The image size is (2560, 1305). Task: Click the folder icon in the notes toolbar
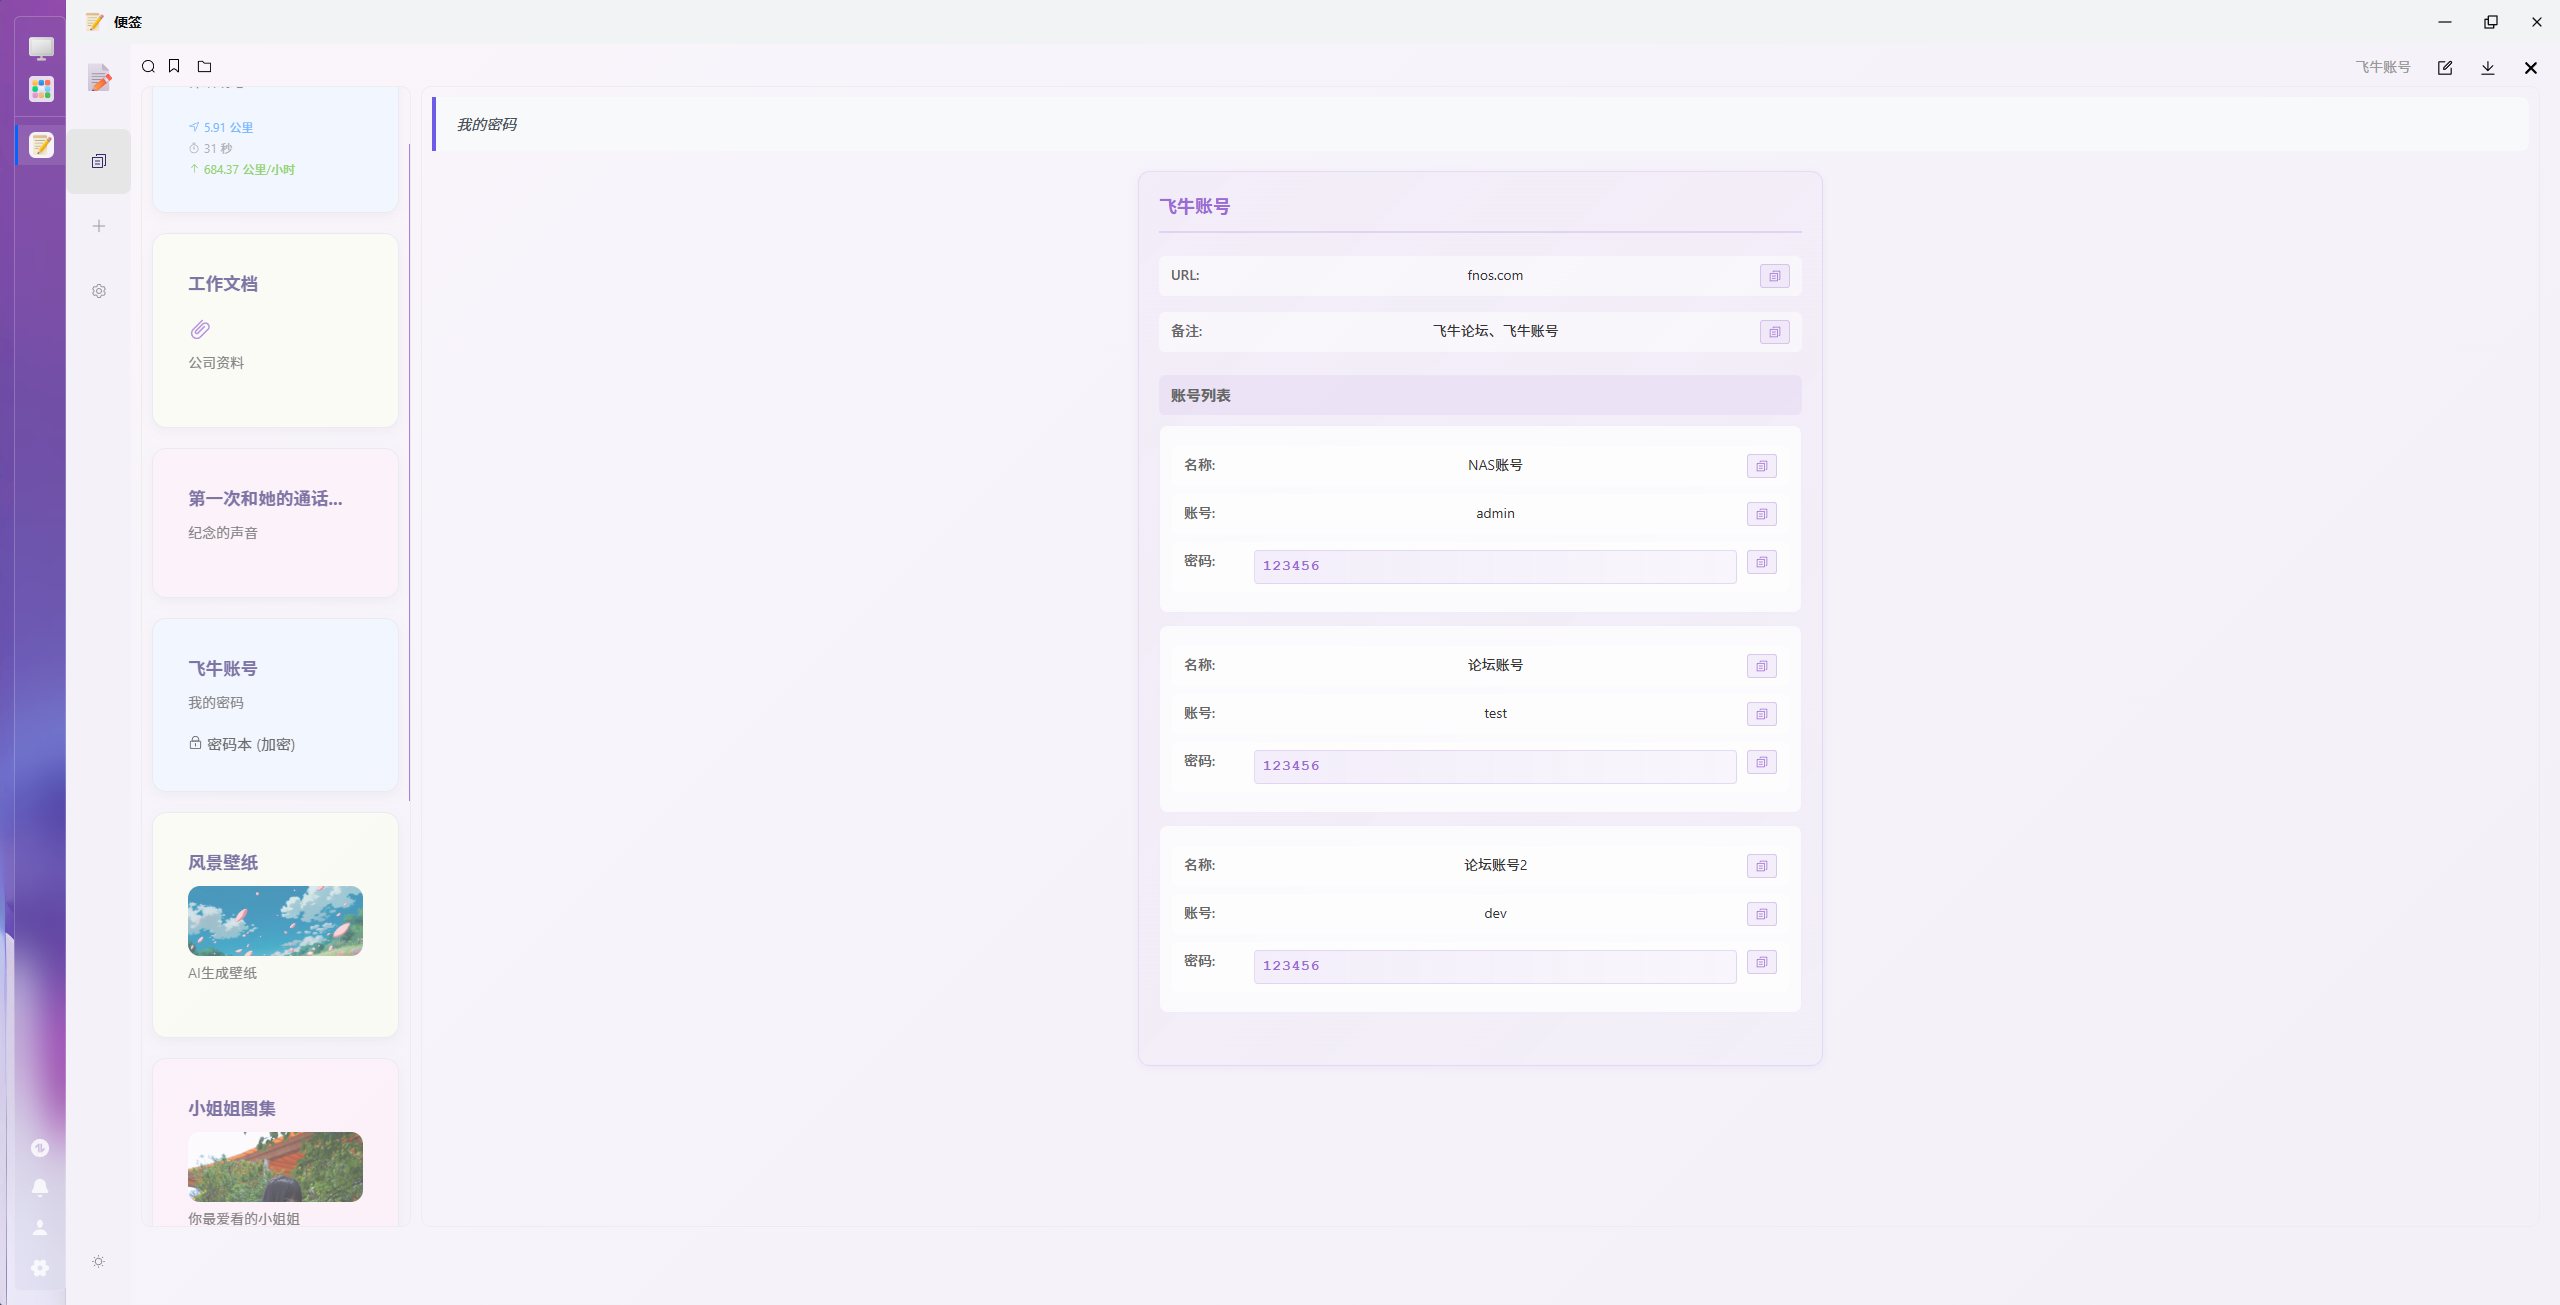[x=204, y=67]
